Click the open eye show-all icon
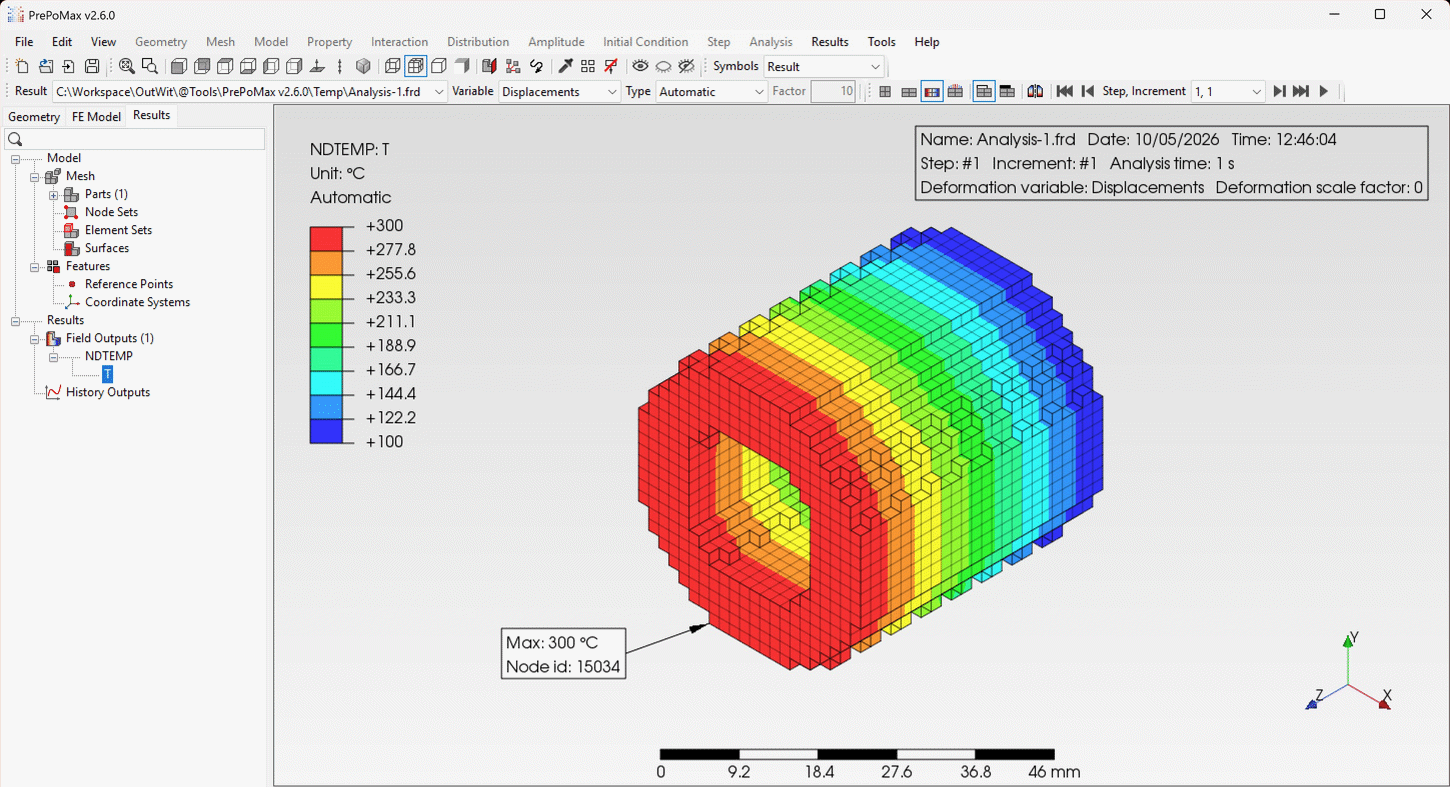This screenshot has height=787, width=1450. pos(640,66)
